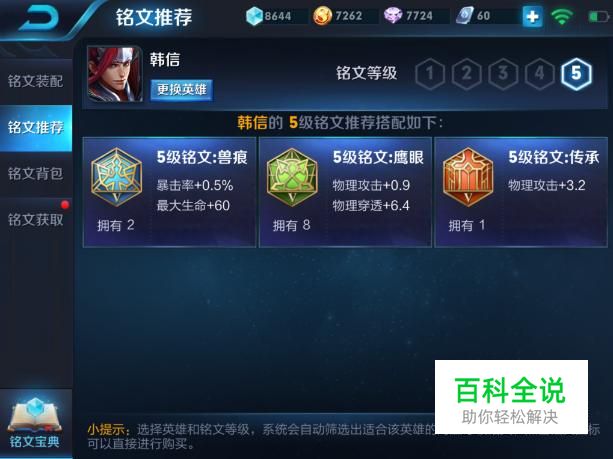Screen dimensions: 613x459
Task: Go to the 铭文获取 tab
Action: click(x=36, y=219)
